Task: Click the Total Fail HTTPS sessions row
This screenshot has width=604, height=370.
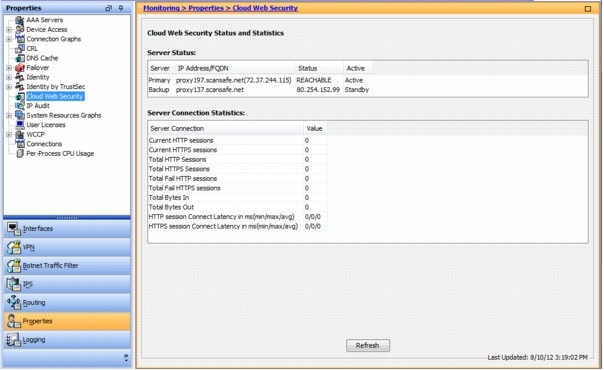Action: (x=238, y=188)
